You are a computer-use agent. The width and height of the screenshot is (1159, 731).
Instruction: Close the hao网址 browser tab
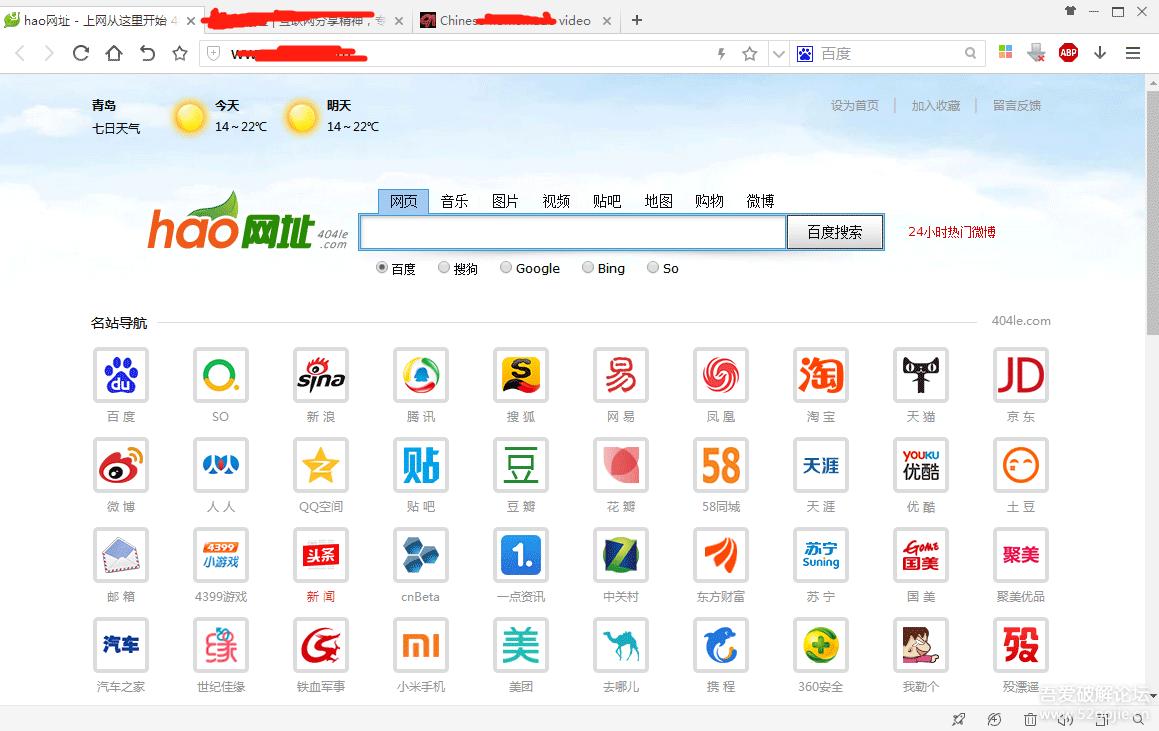[191, 21]
